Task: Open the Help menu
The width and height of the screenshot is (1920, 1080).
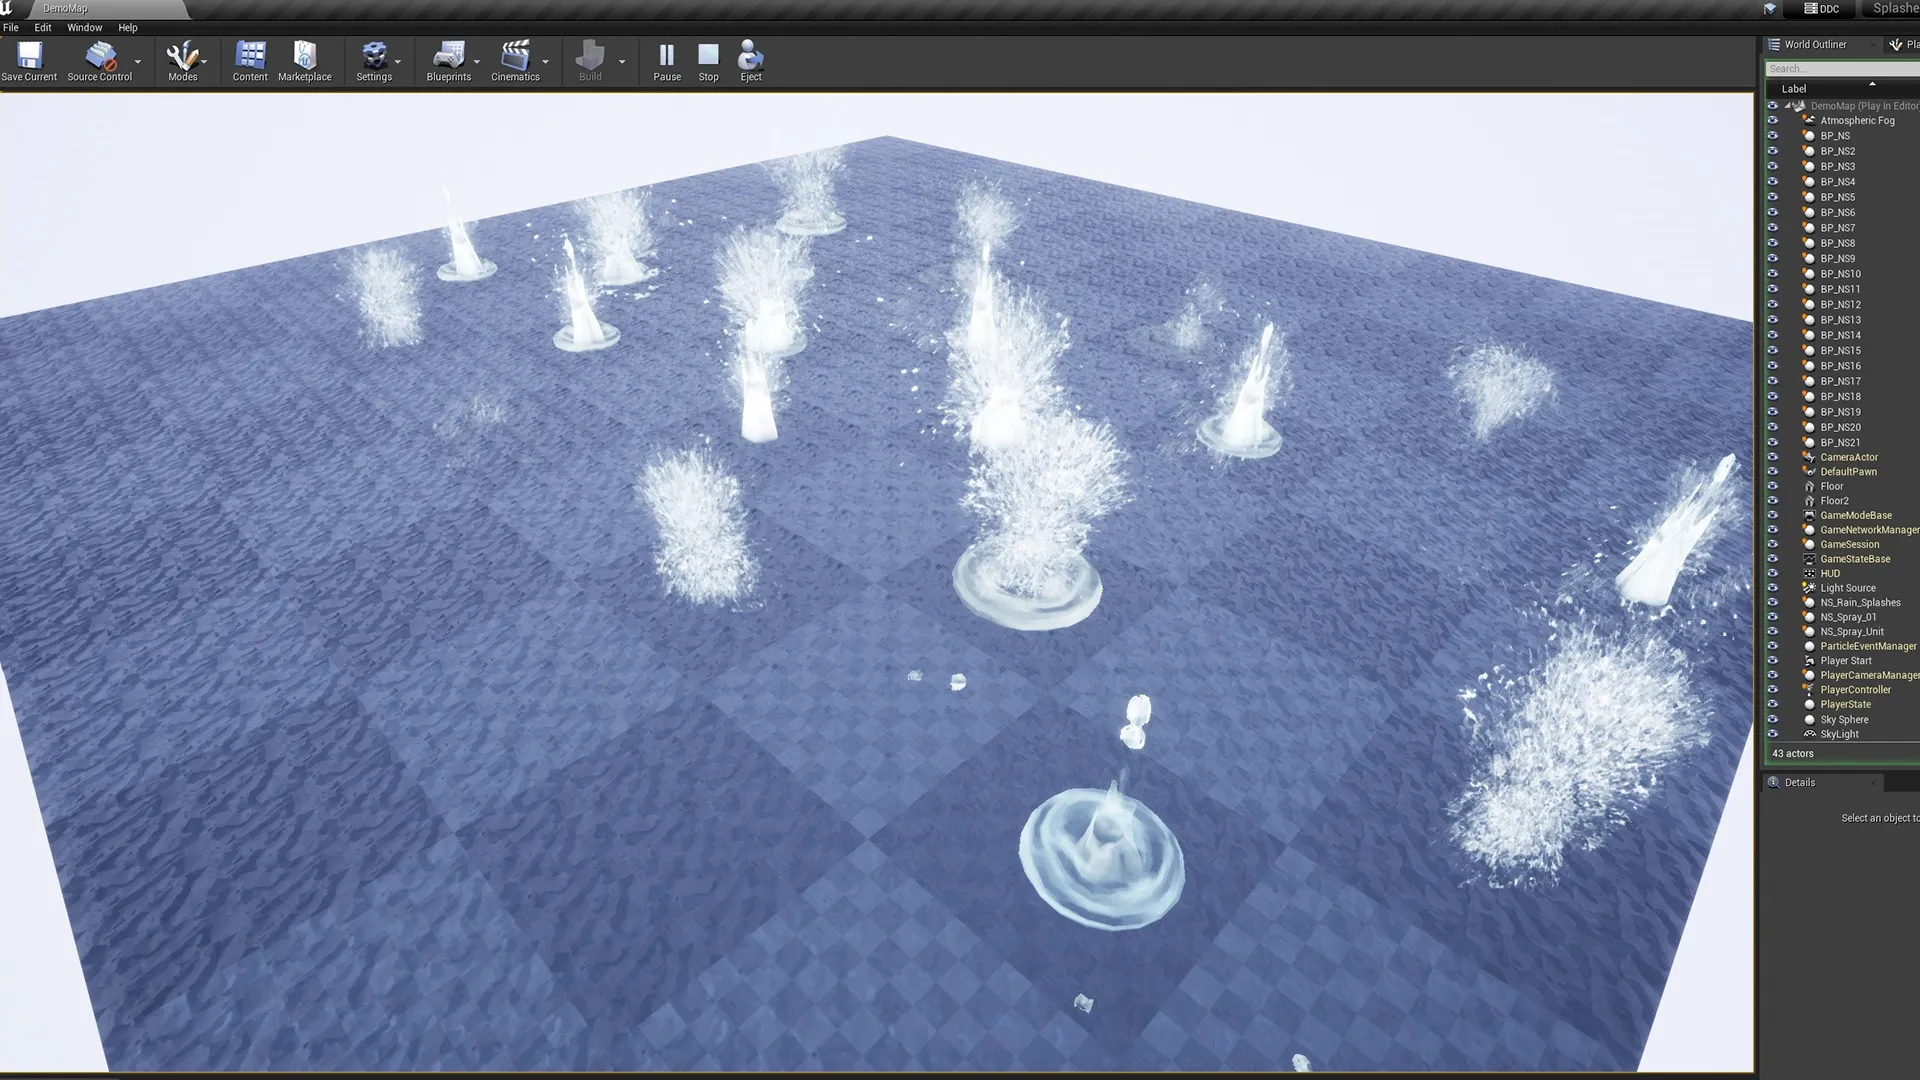Action: pos(128,28)
